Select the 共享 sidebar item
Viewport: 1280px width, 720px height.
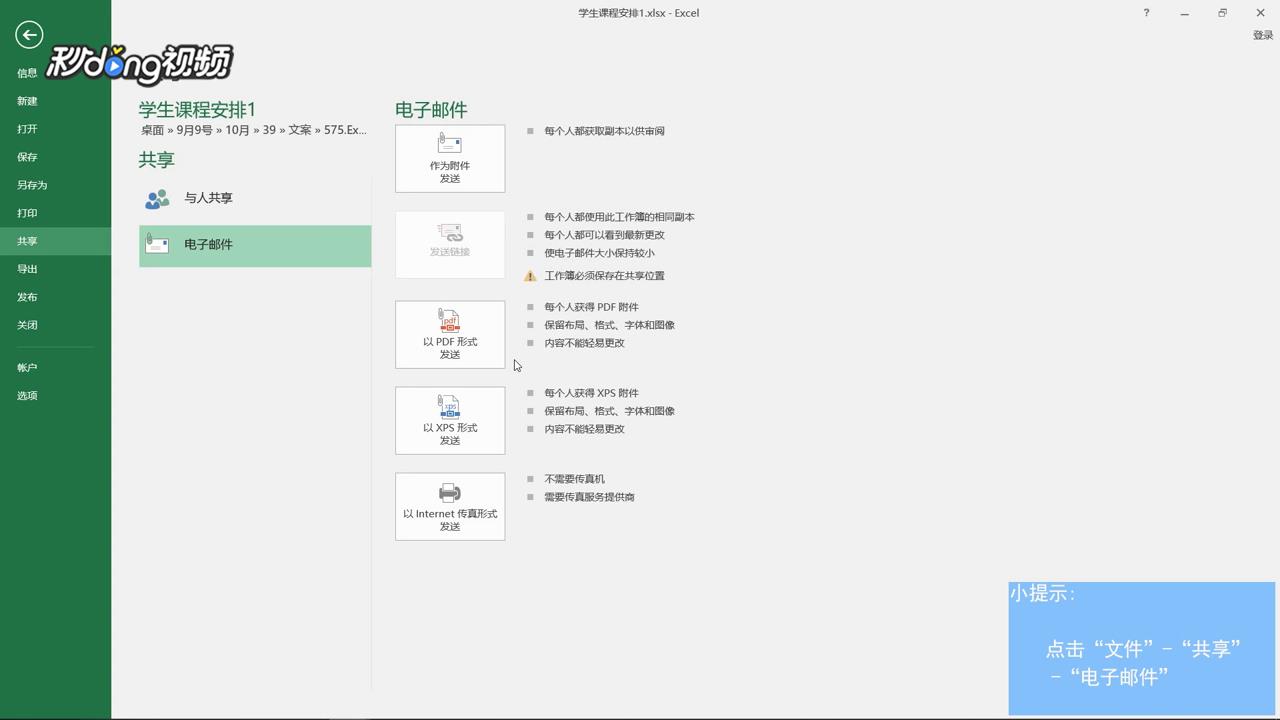pyautogui.click(x=55, y=241)
